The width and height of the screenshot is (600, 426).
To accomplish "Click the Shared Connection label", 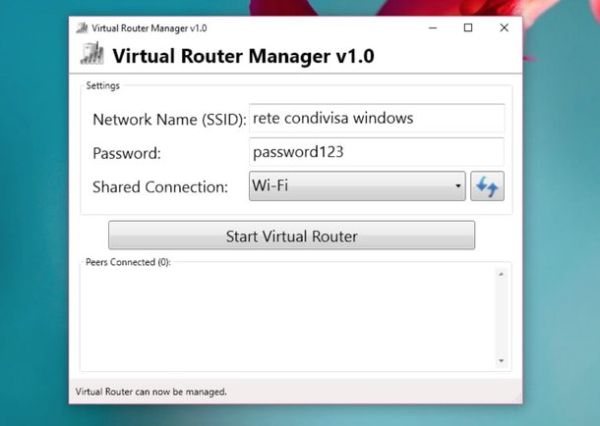I will 160,187.
